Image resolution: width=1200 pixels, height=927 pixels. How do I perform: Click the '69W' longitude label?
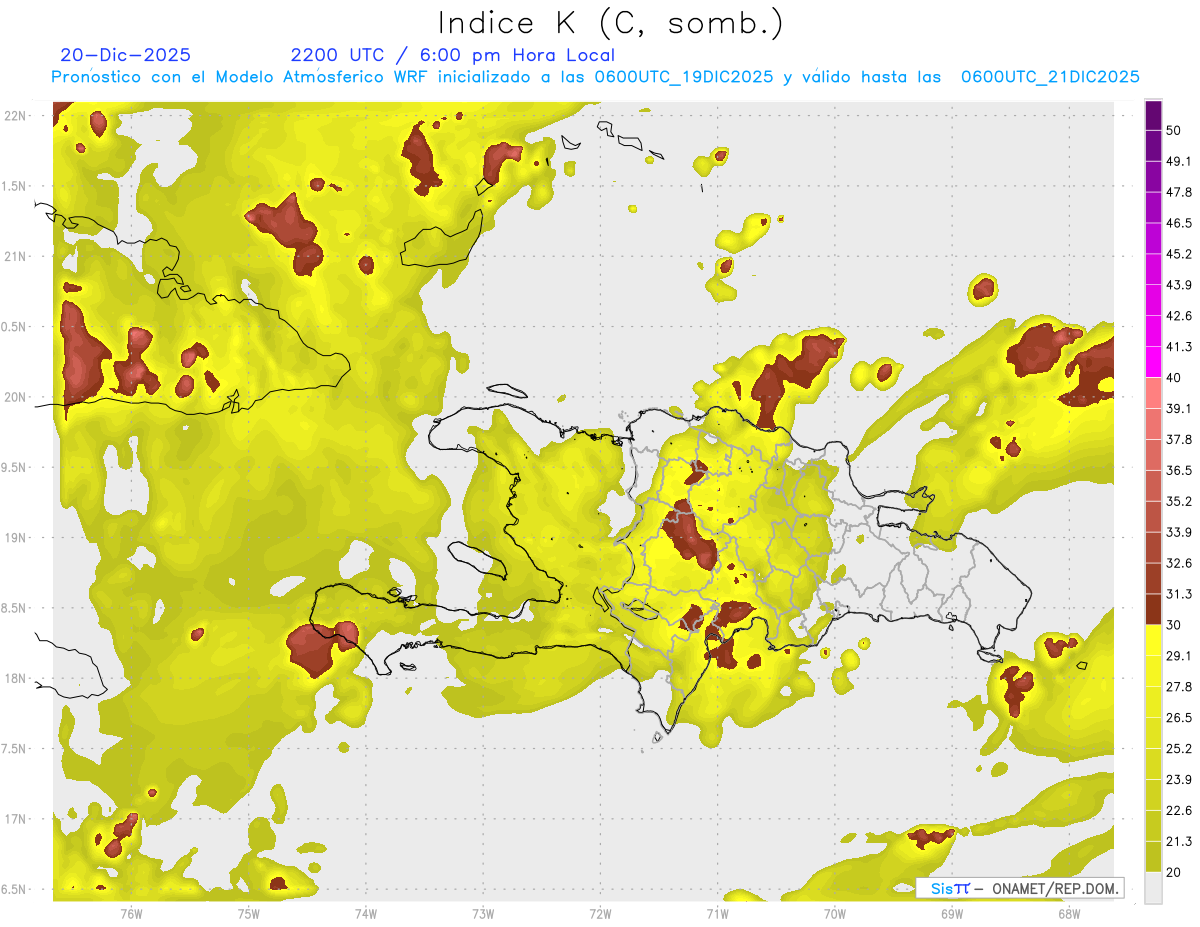952,913
